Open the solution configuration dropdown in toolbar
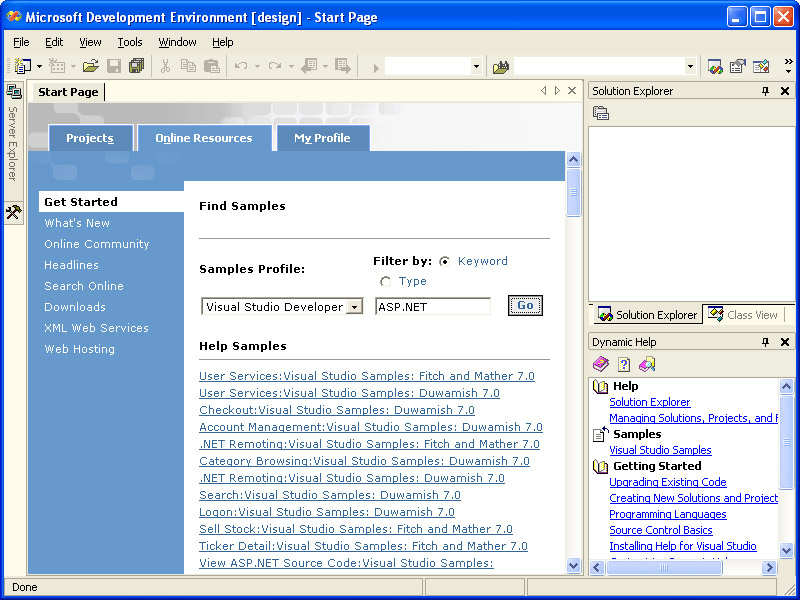Image resolution: width=800 pixels, height=600 pixels. (x=476, y=66)
